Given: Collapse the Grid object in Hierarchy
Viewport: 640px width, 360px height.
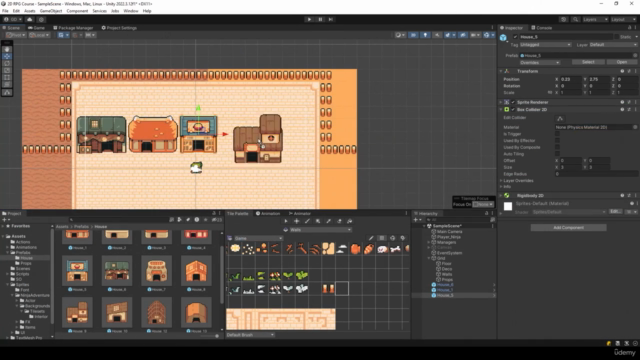Looking at the screenshot, I should pos(429,258).
